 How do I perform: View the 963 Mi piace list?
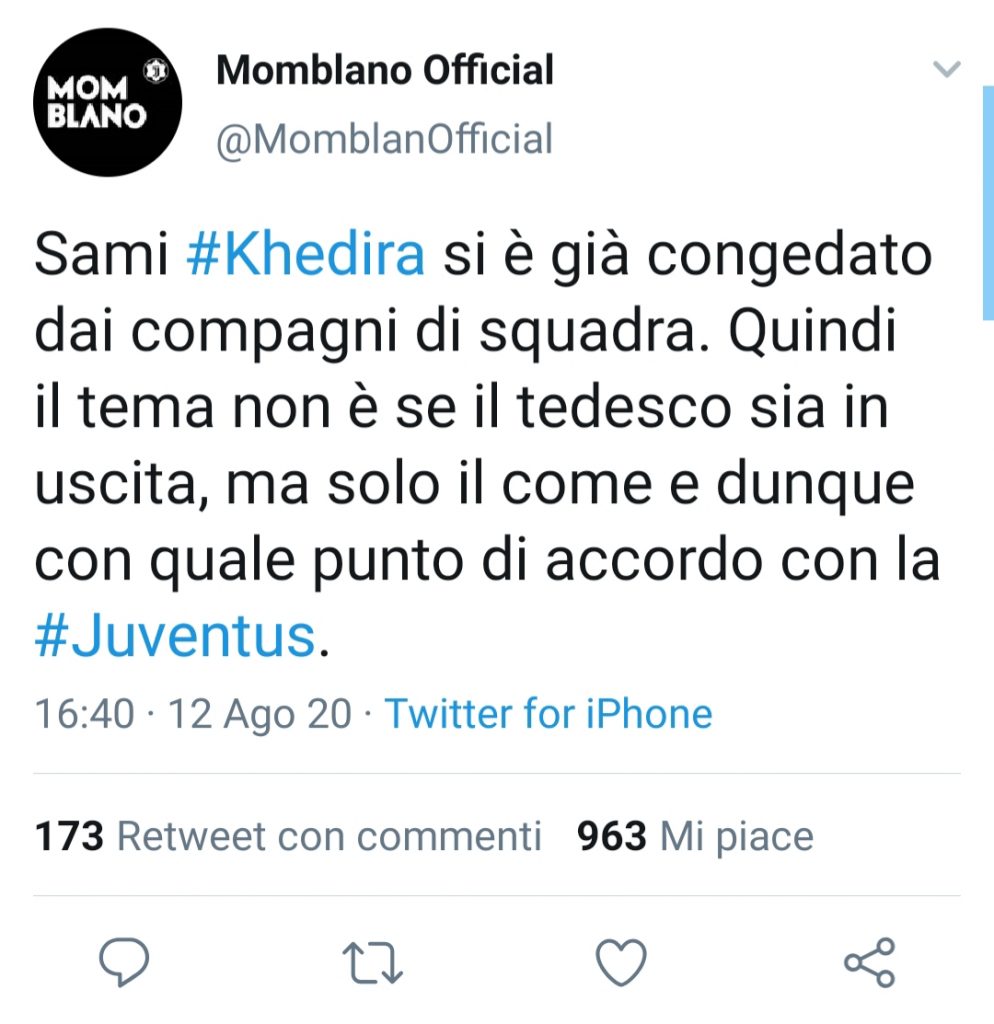pyautogui.click(x=695, y=836)
